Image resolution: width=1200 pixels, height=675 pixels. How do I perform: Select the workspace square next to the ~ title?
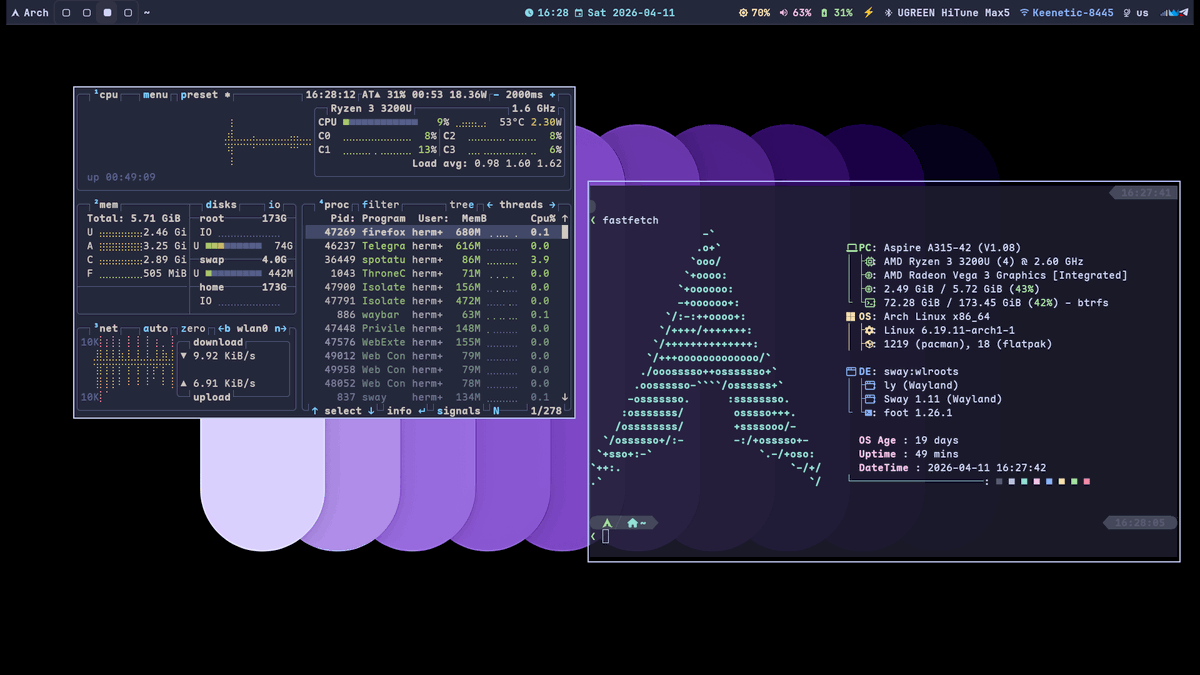click(128, 13)
